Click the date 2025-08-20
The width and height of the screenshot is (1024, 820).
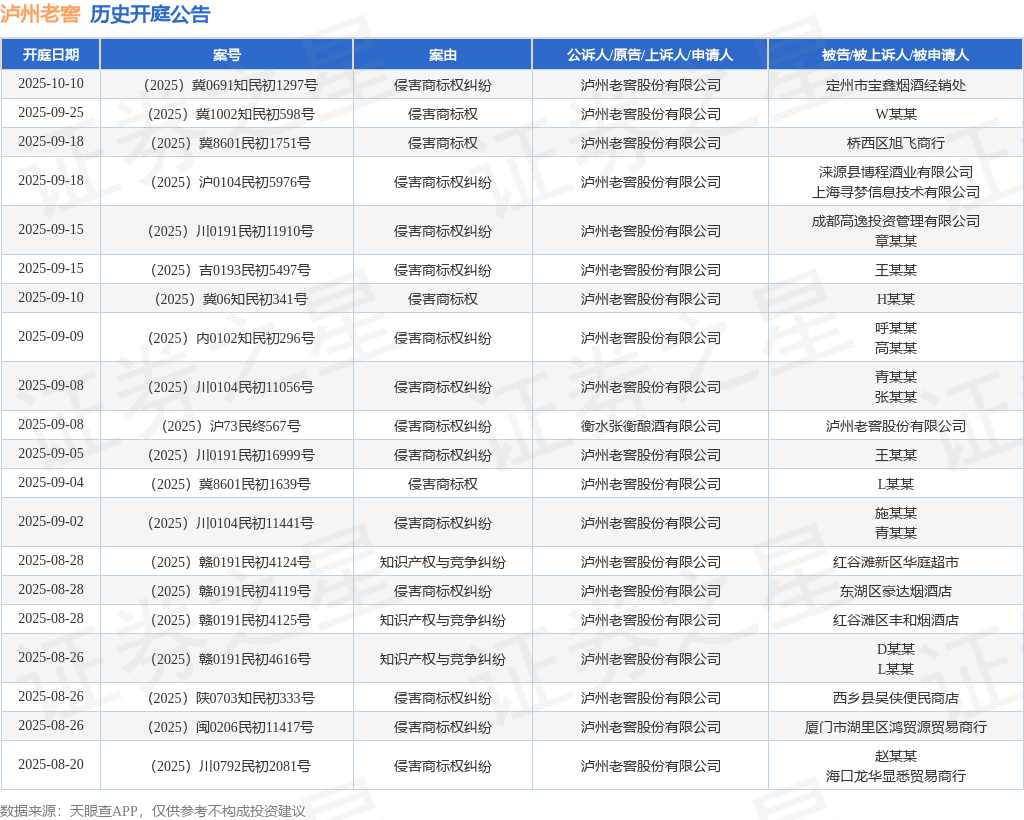[x=51, y=764]
